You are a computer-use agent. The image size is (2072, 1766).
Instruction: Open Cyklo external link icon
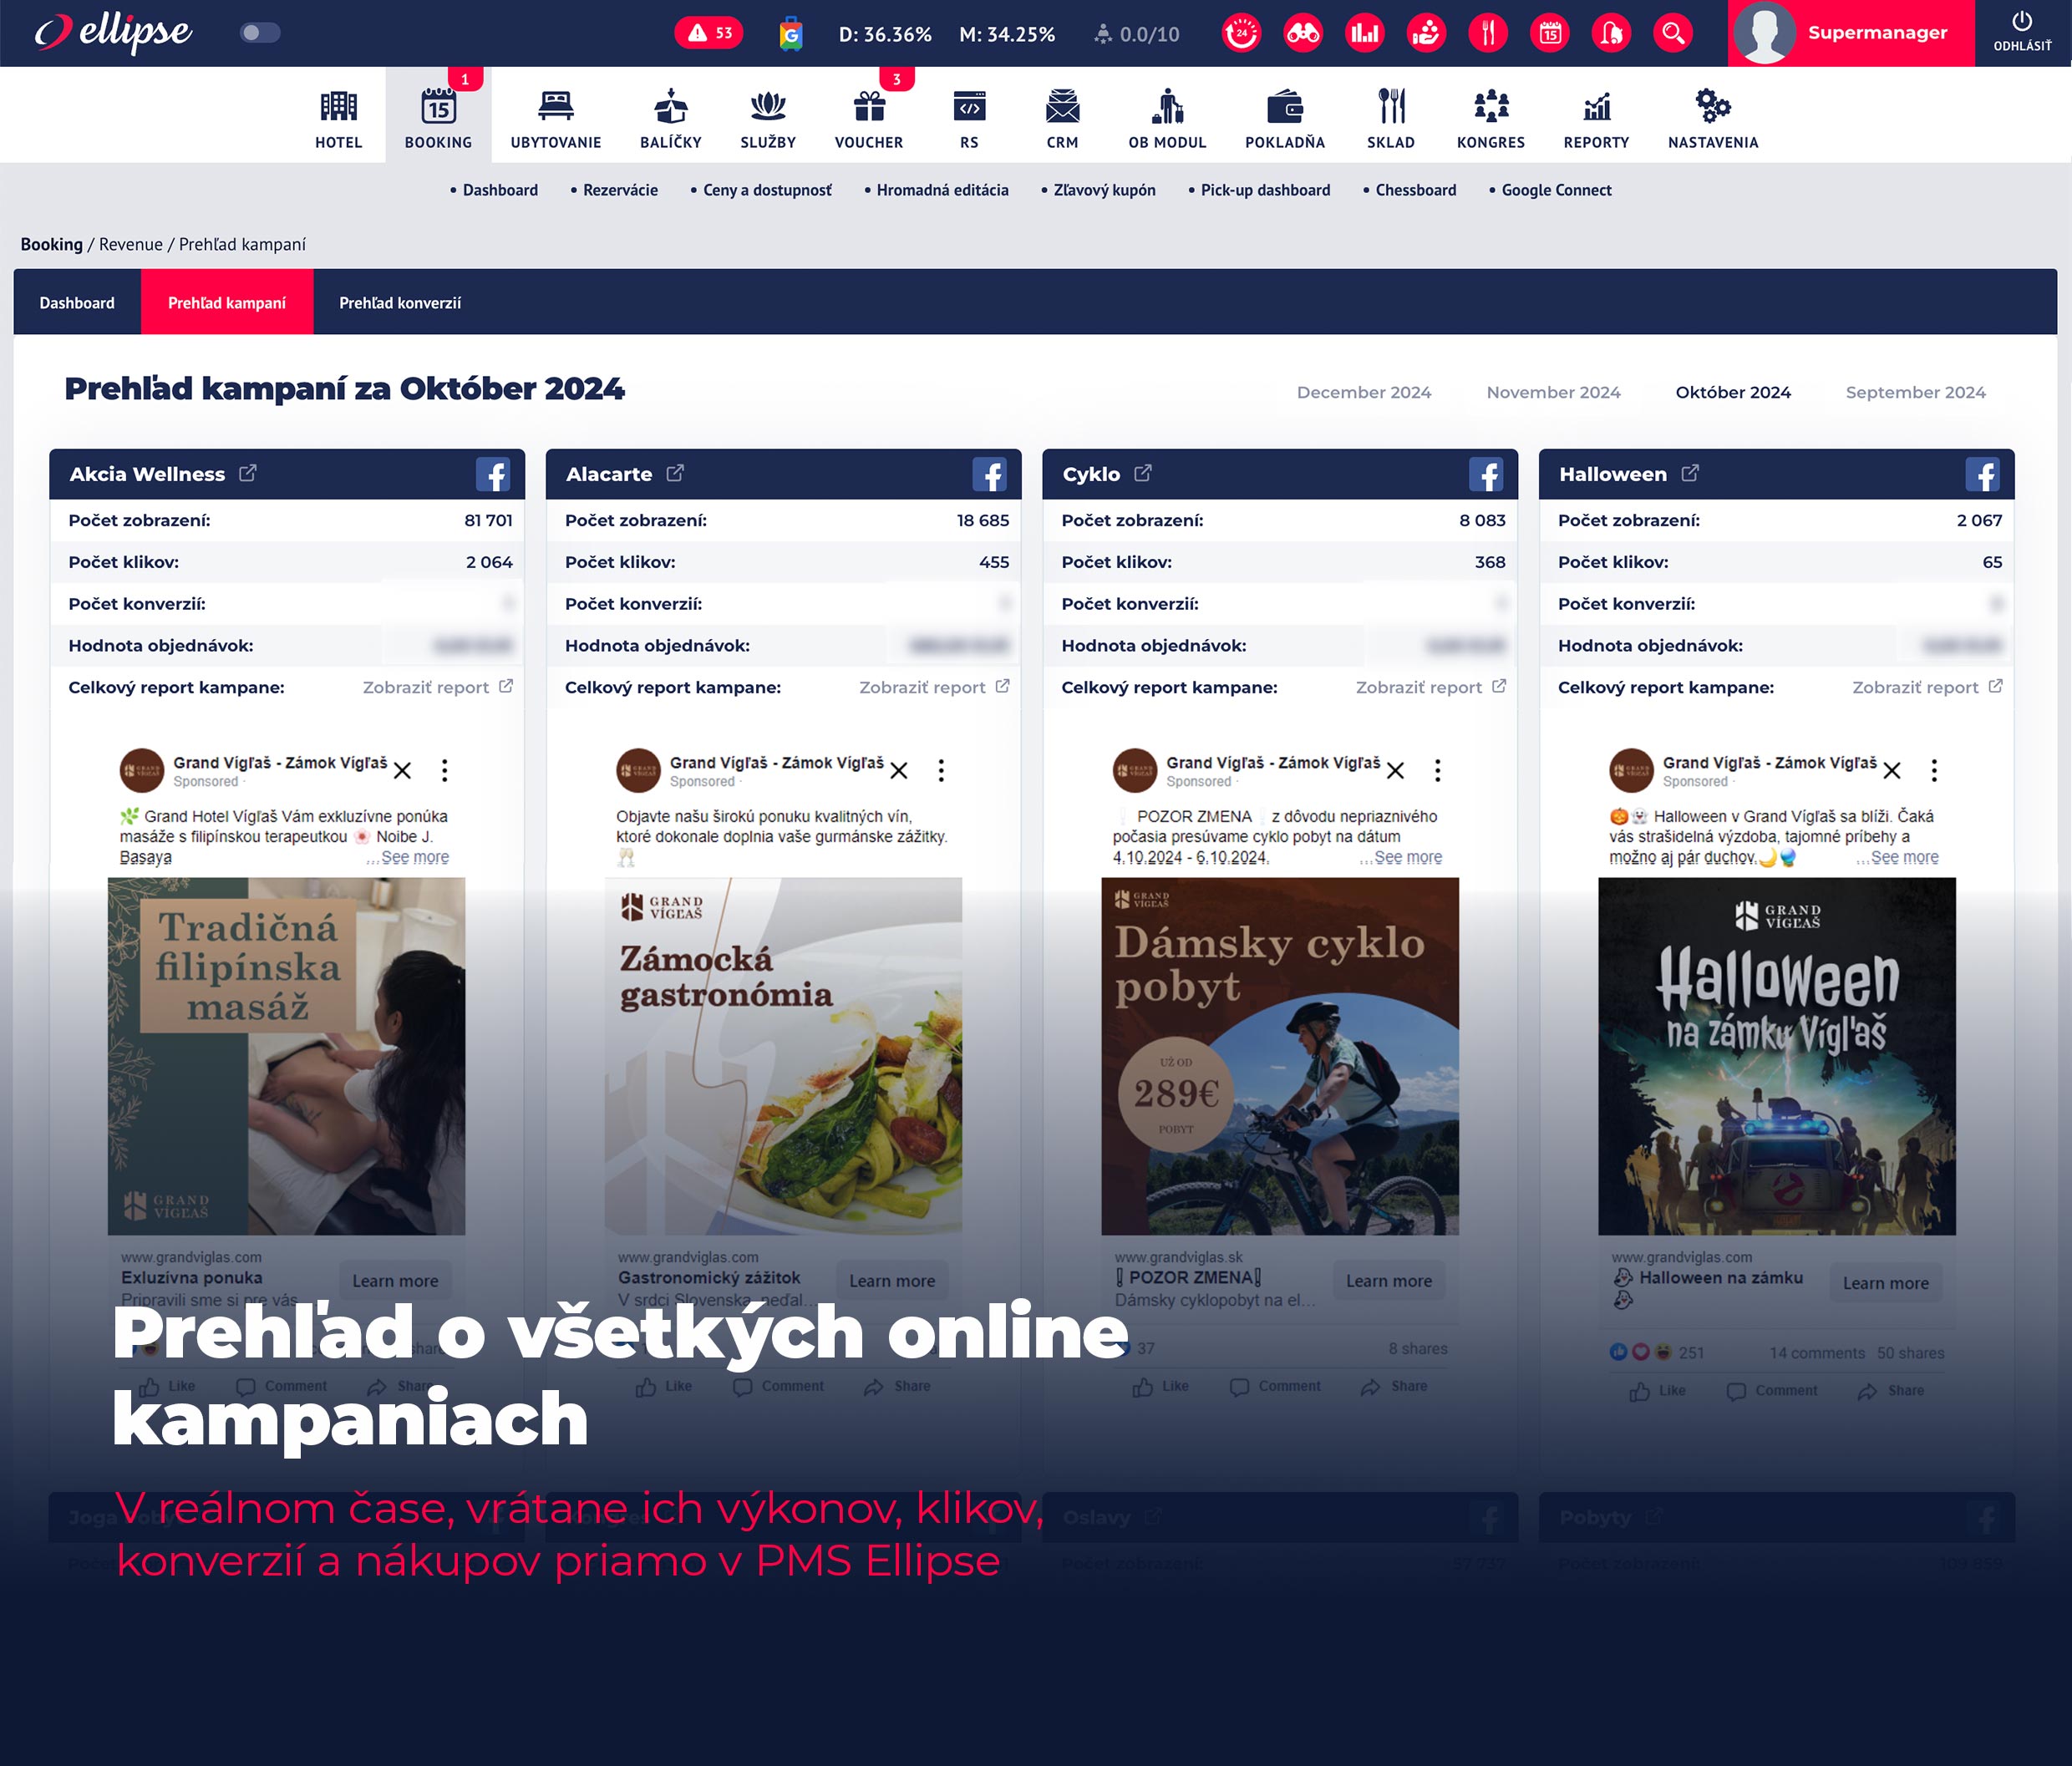1143,473
